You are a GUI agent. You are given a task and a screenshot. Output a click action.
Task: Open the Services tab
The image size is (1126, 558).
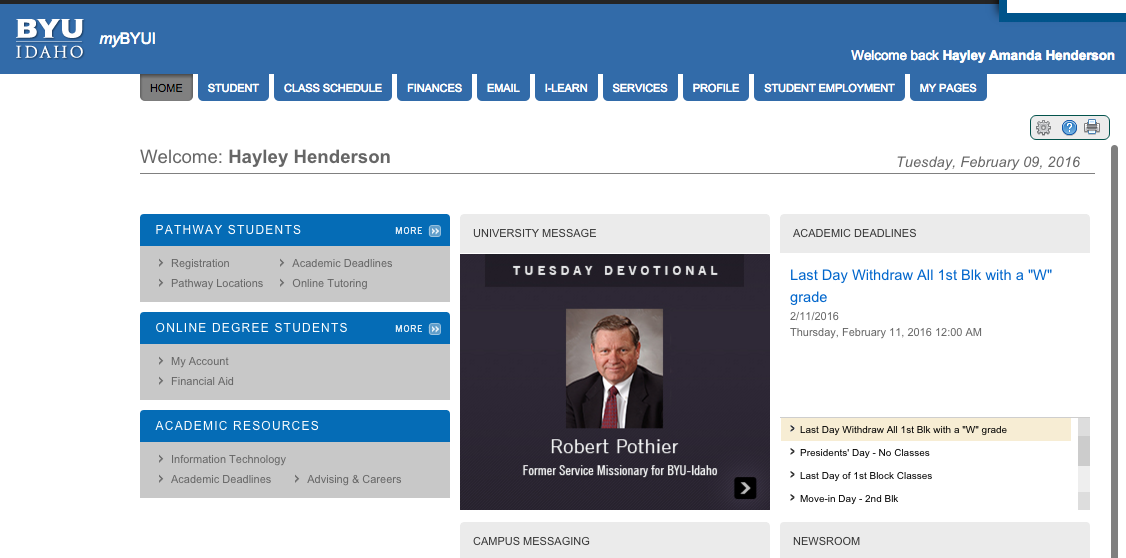pos(640,88)
